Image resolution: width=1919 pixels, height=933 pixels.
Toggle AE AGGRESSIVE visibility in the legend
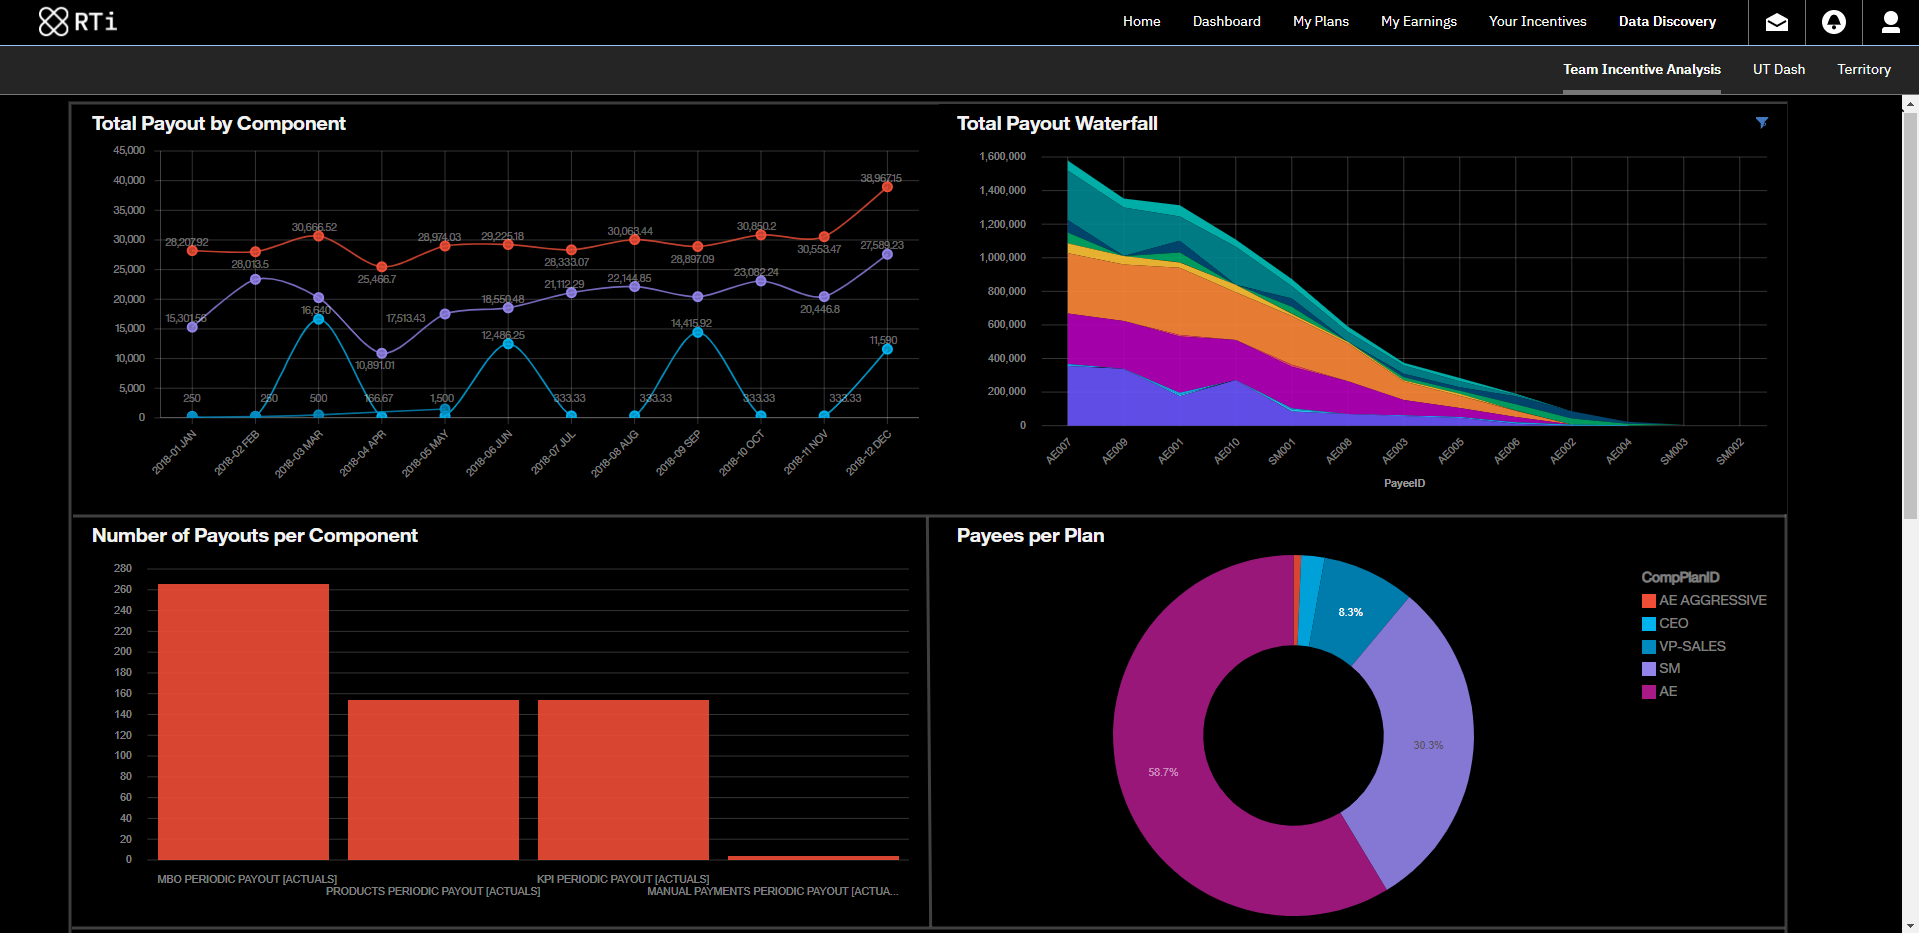pos(1647,600)
